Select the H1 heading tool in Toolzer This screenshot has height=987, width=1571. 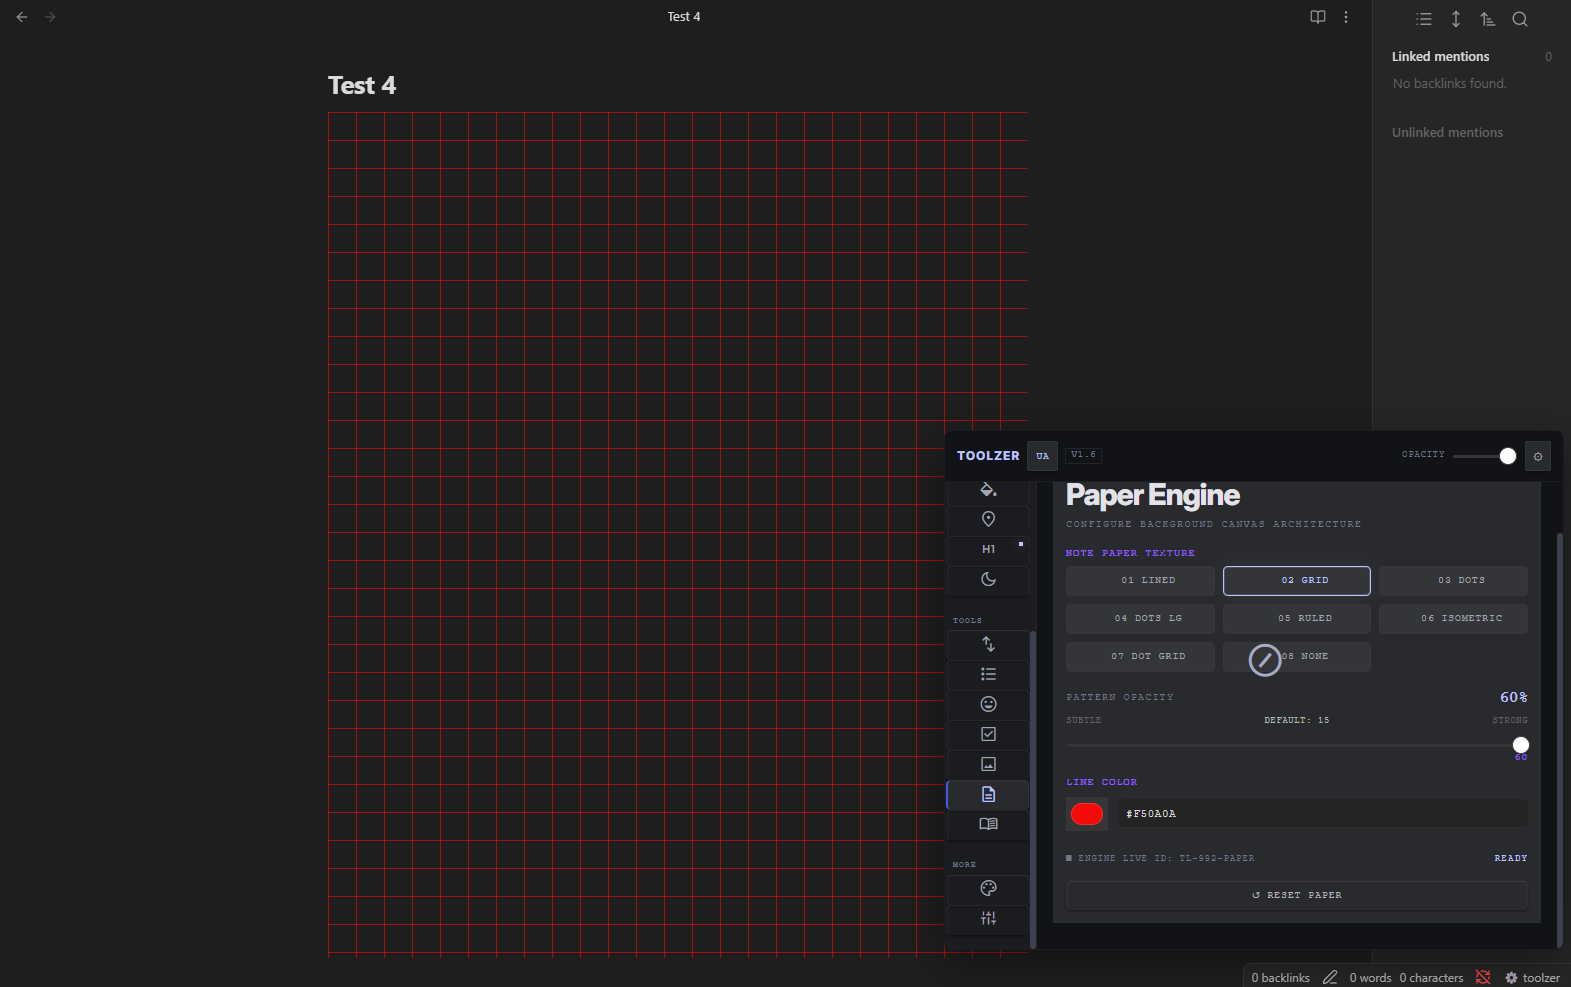(988, 549)
